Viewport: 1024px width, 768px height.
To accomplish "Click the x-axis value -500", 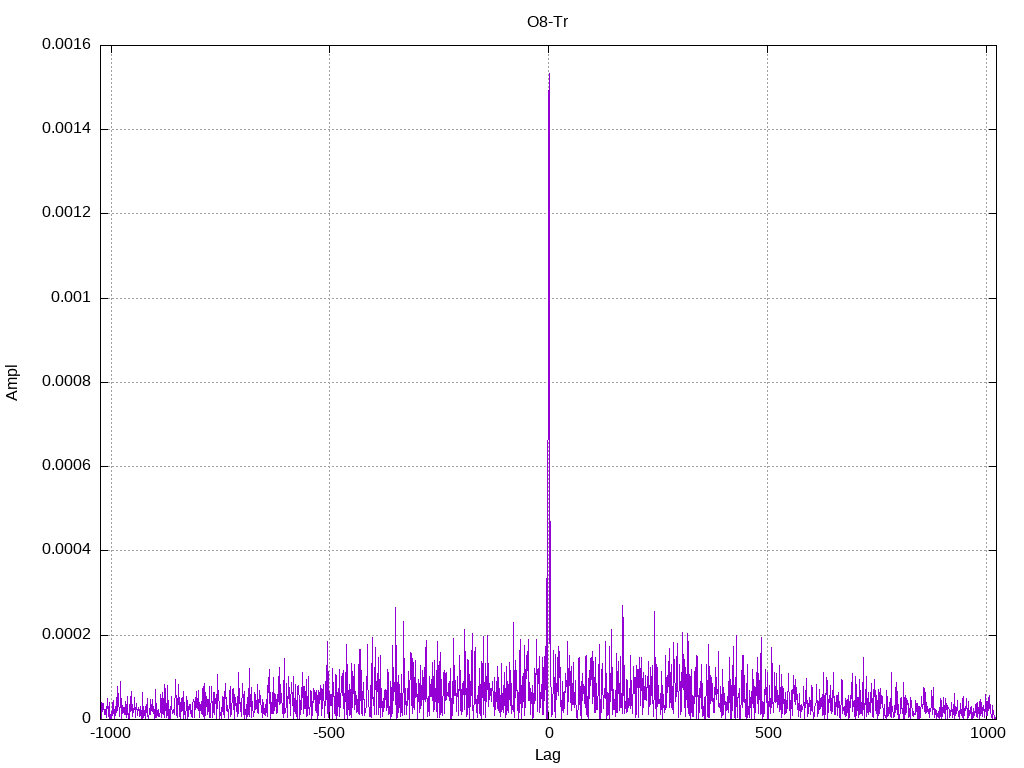I will (x=328, y=733).
